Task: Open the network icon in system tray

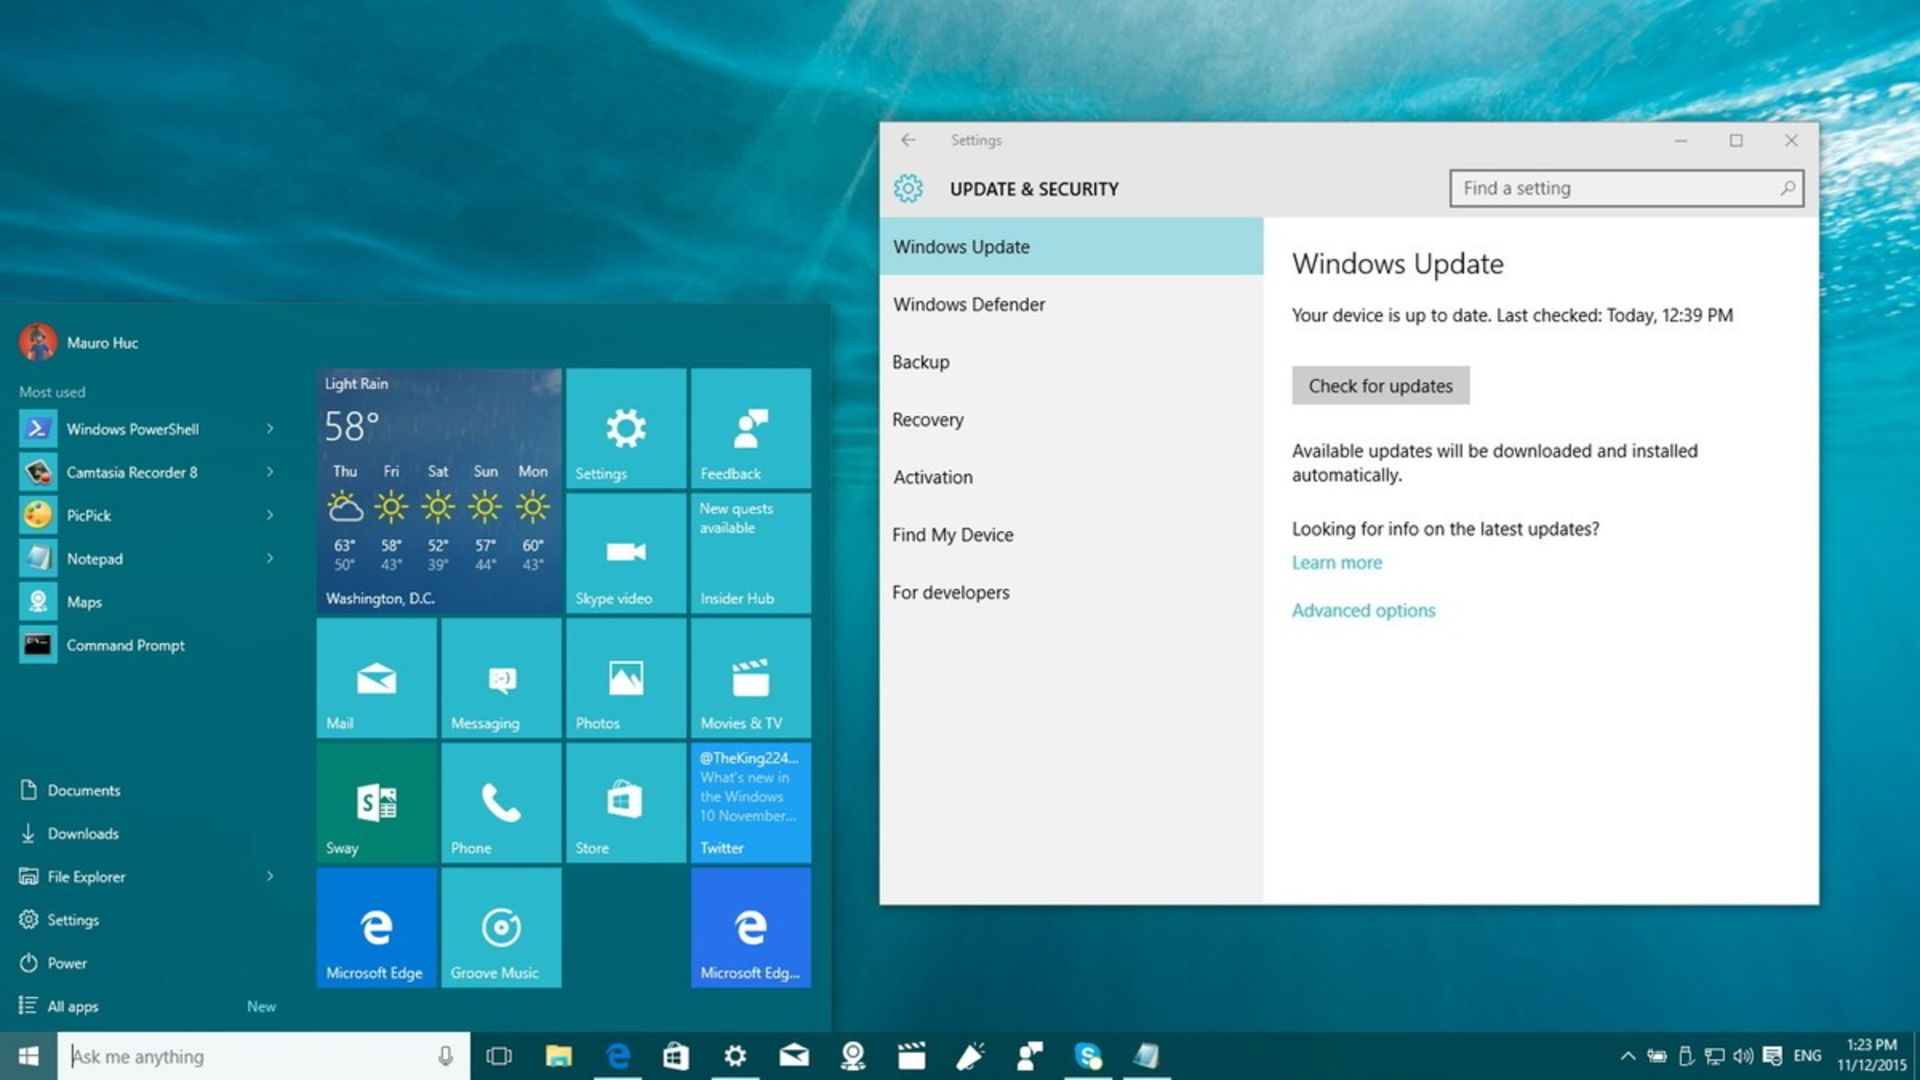Action: click(1714, 1056)
